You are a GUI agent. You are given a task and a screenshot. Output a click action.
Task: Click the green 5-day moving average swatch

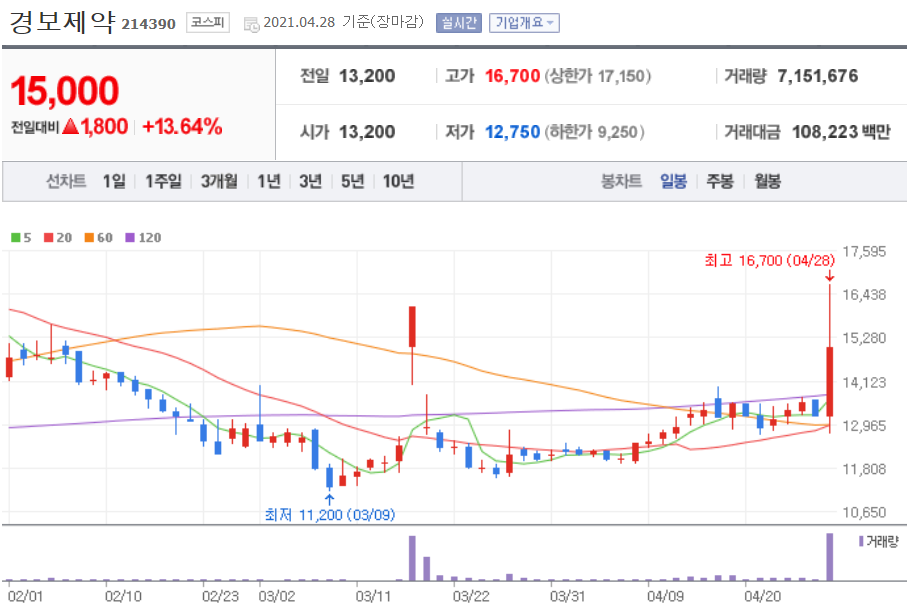16,237
